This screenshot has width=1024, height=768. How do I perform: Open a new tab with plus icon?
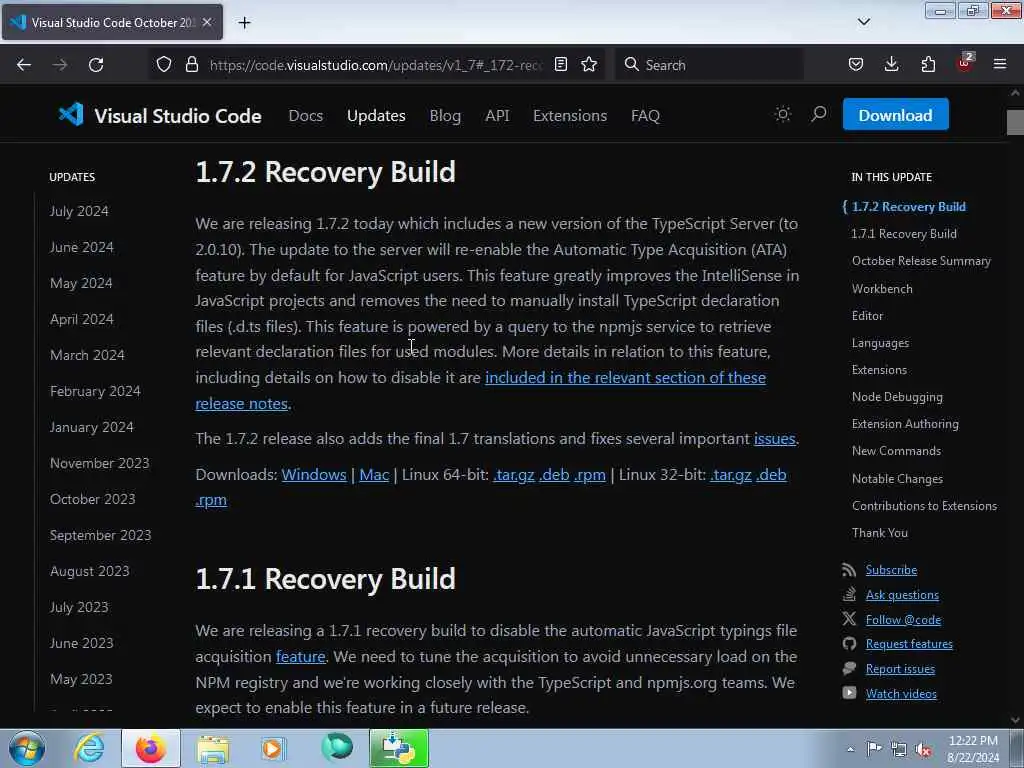click(x=244, y=23)
